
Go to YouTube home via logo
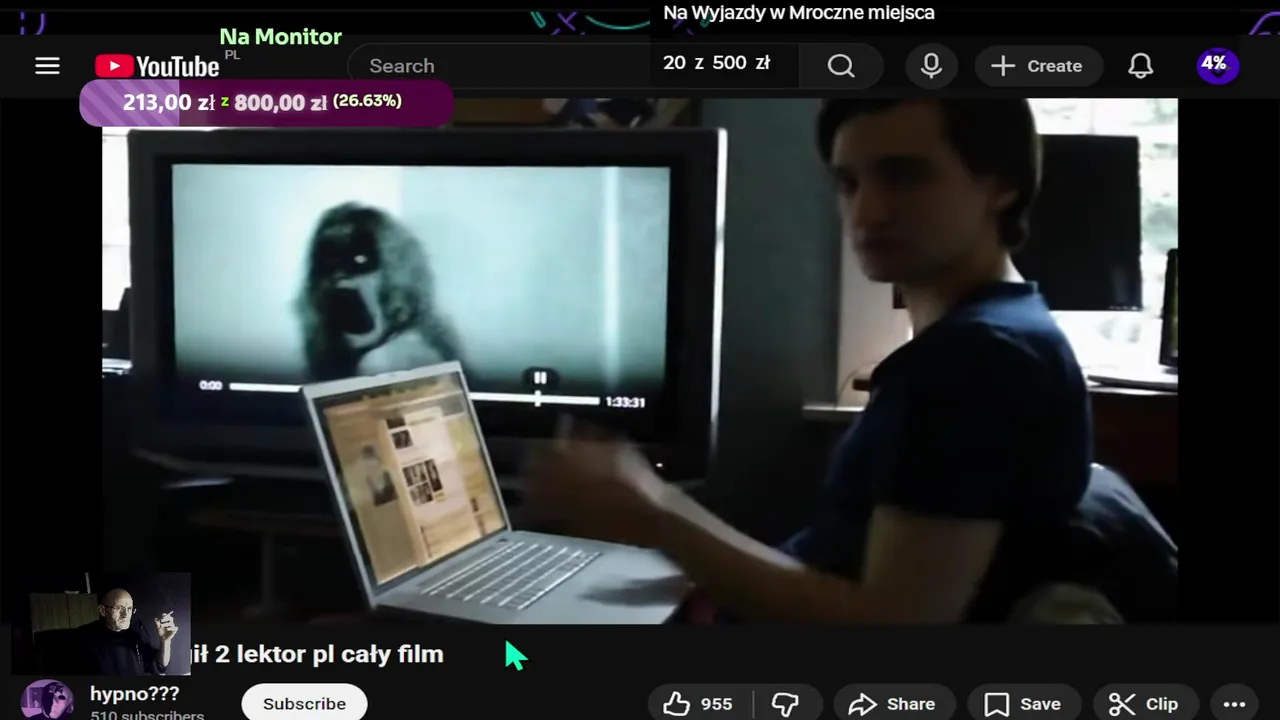(158, 66)
